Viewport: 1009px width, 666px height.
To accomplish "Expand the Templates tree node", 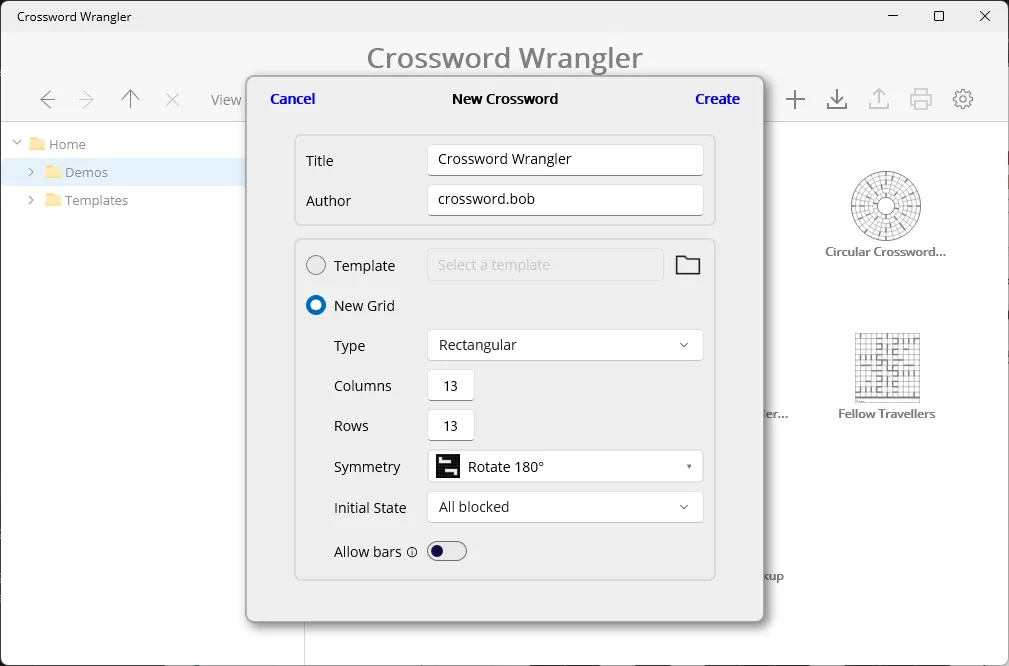I will click(x=31, y=200).
